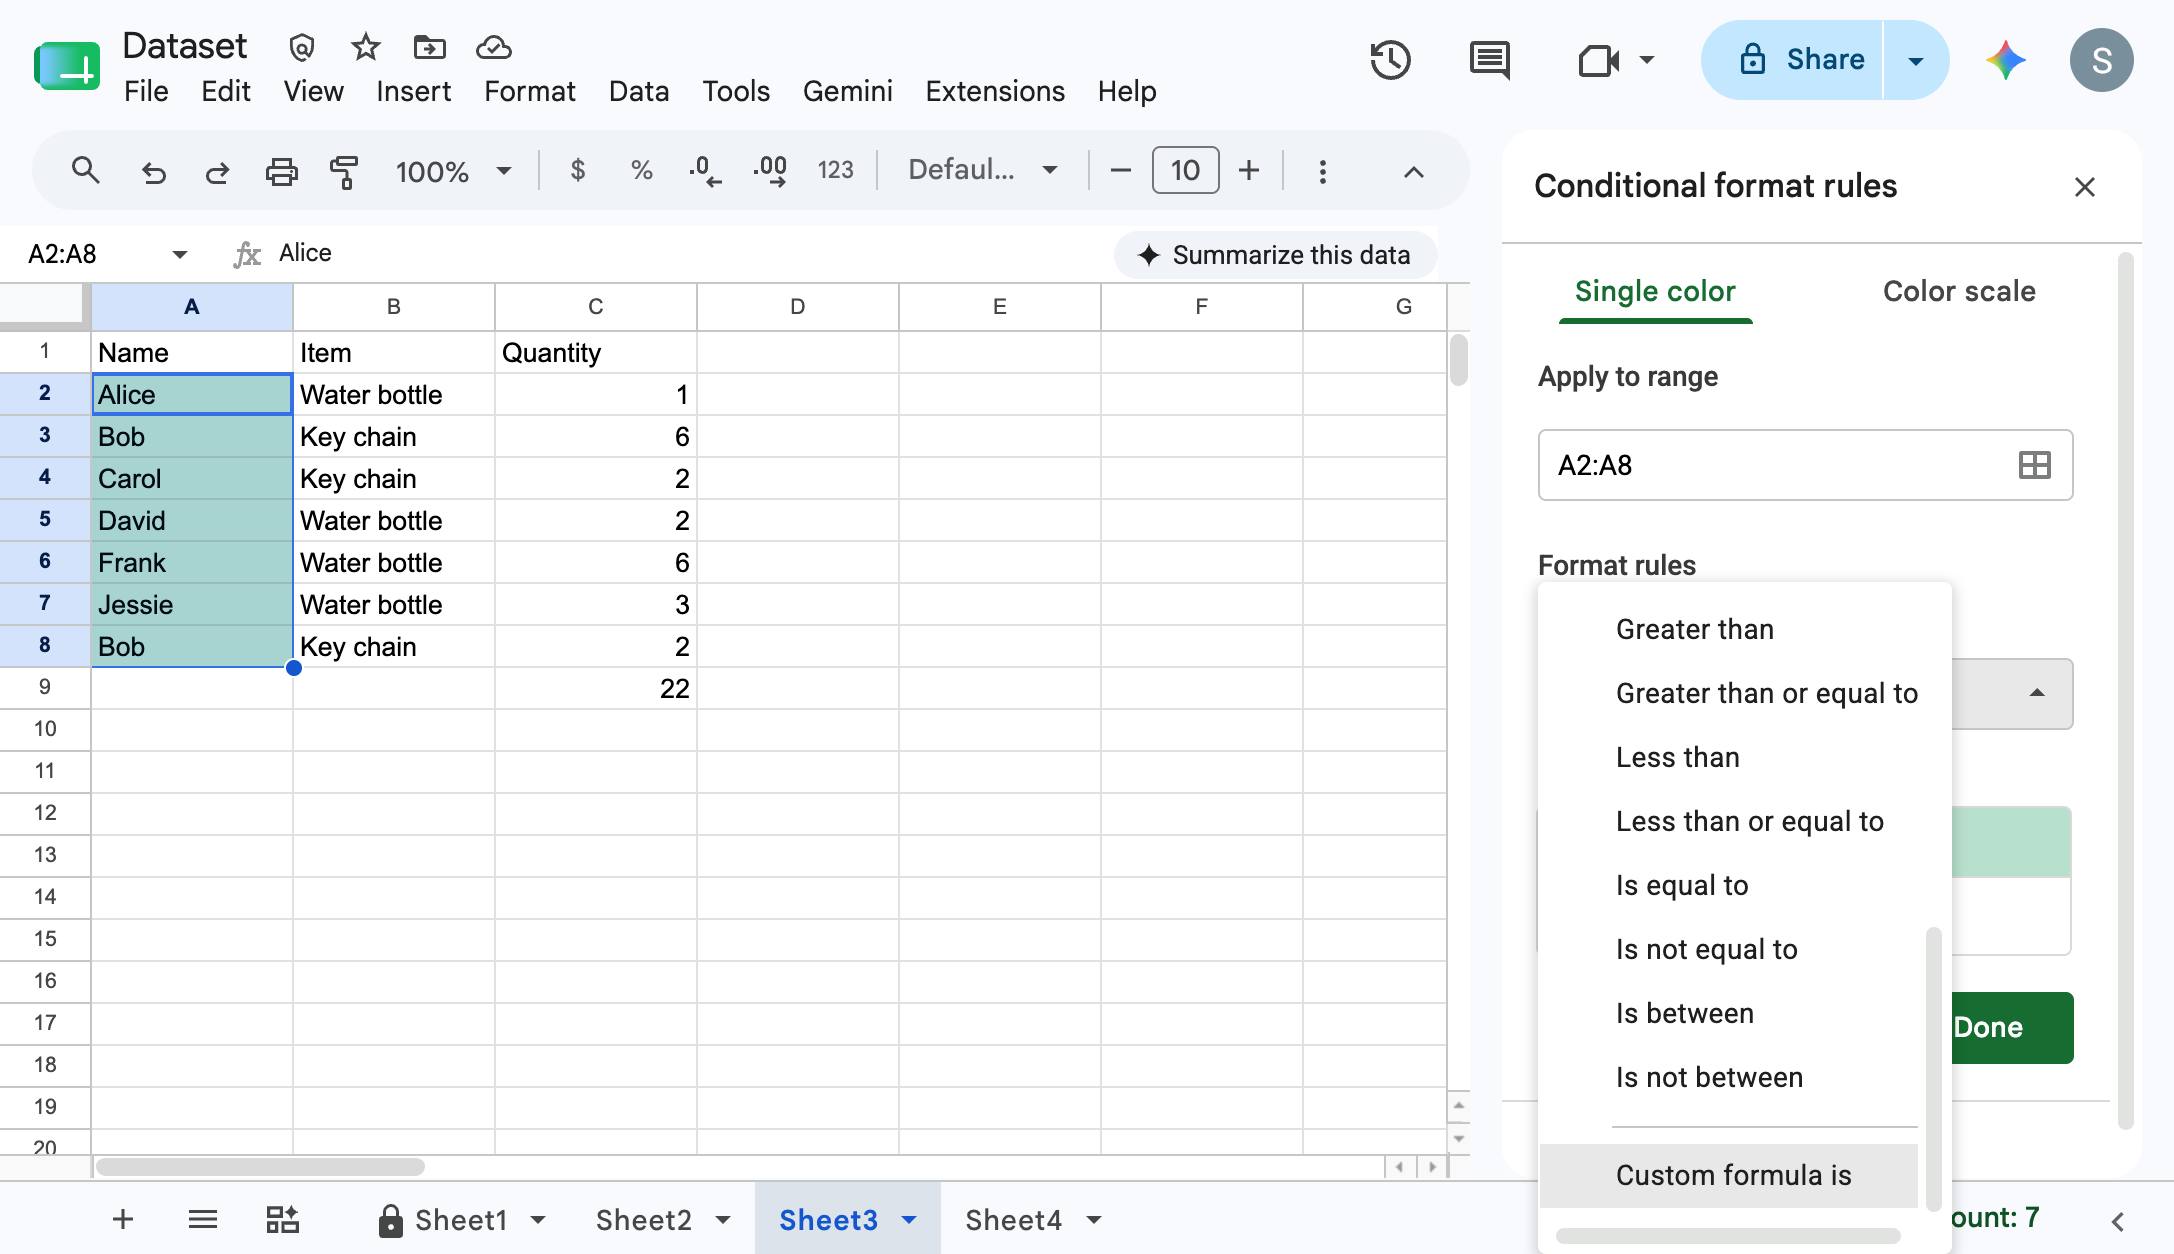This screenshot has height=1254, width=2174.
Task: Redo the last action
Action: (217, 172)
